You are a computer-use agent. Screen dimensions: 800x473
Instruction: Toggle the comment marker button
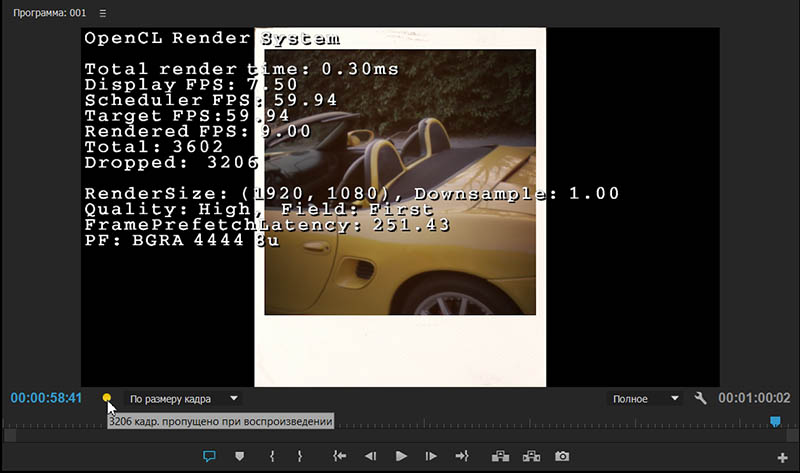coord(209,456)
